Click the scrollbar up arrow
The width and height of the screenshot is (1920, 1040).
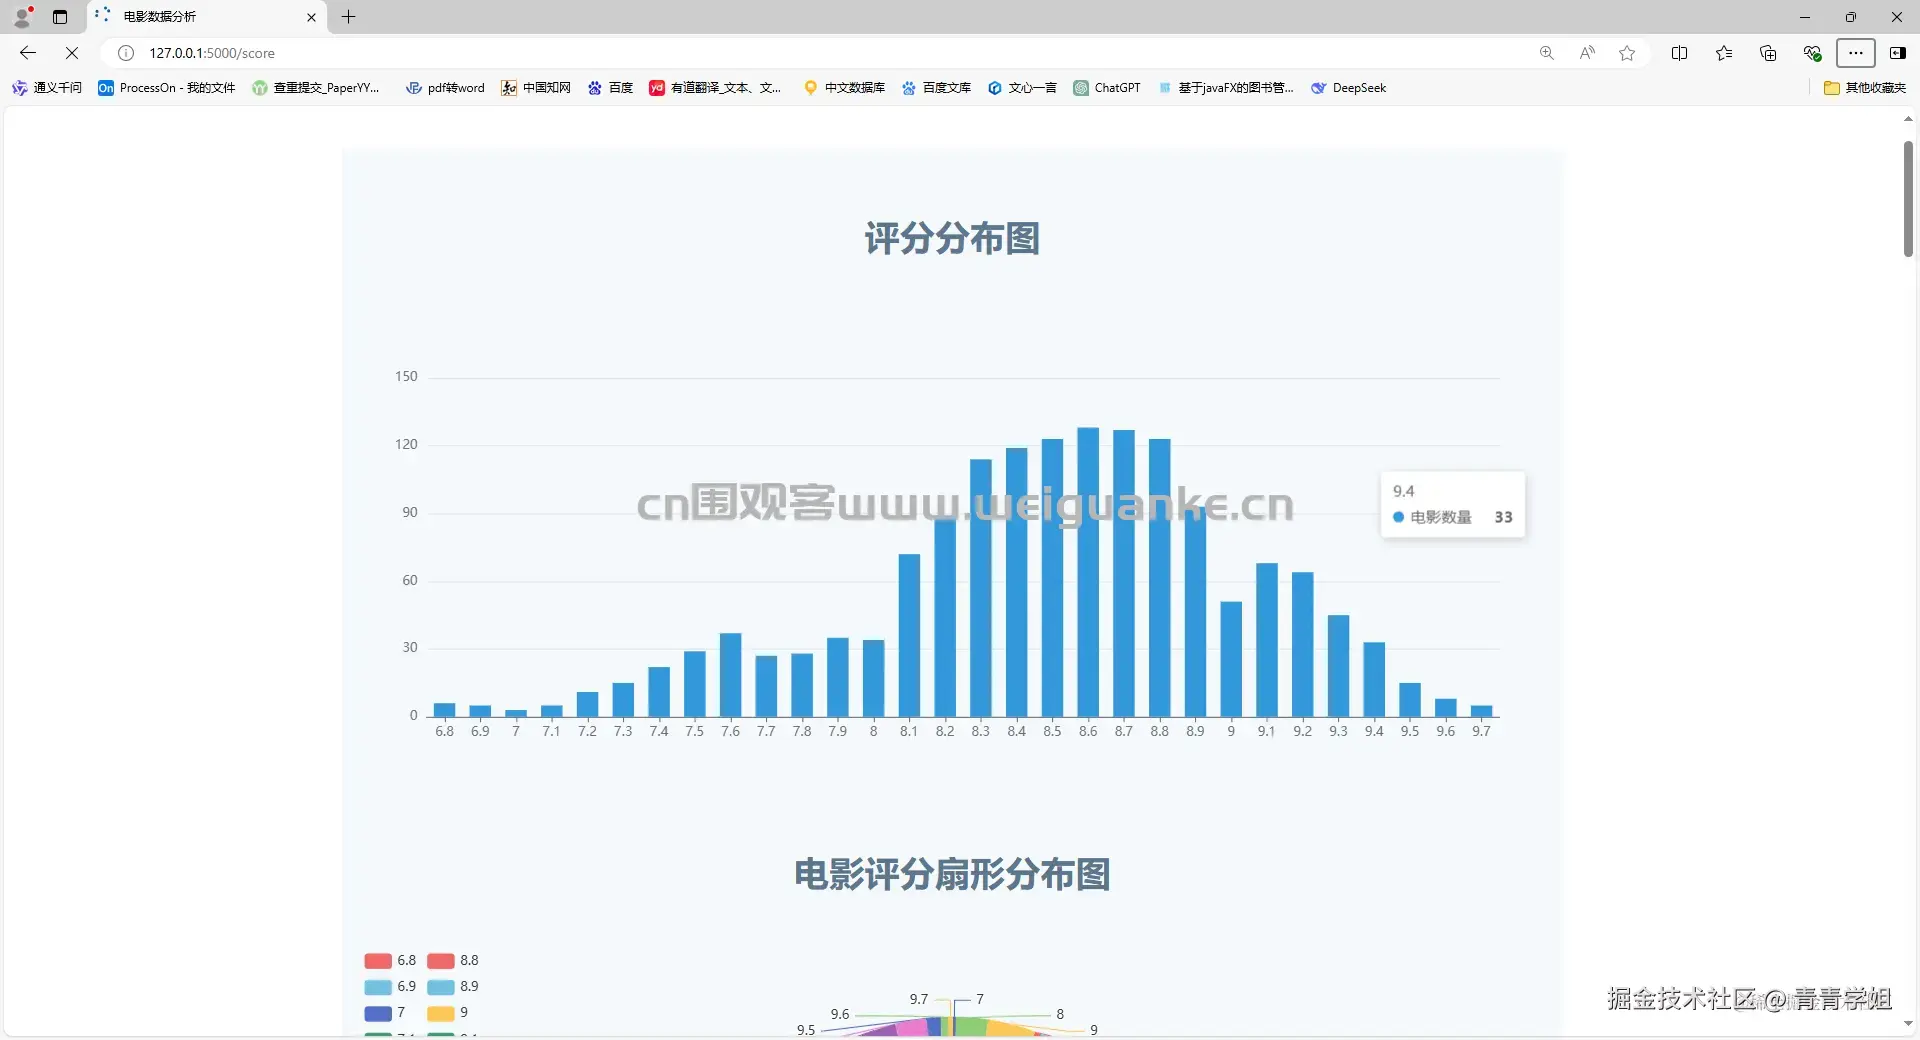coord(1908,119)
